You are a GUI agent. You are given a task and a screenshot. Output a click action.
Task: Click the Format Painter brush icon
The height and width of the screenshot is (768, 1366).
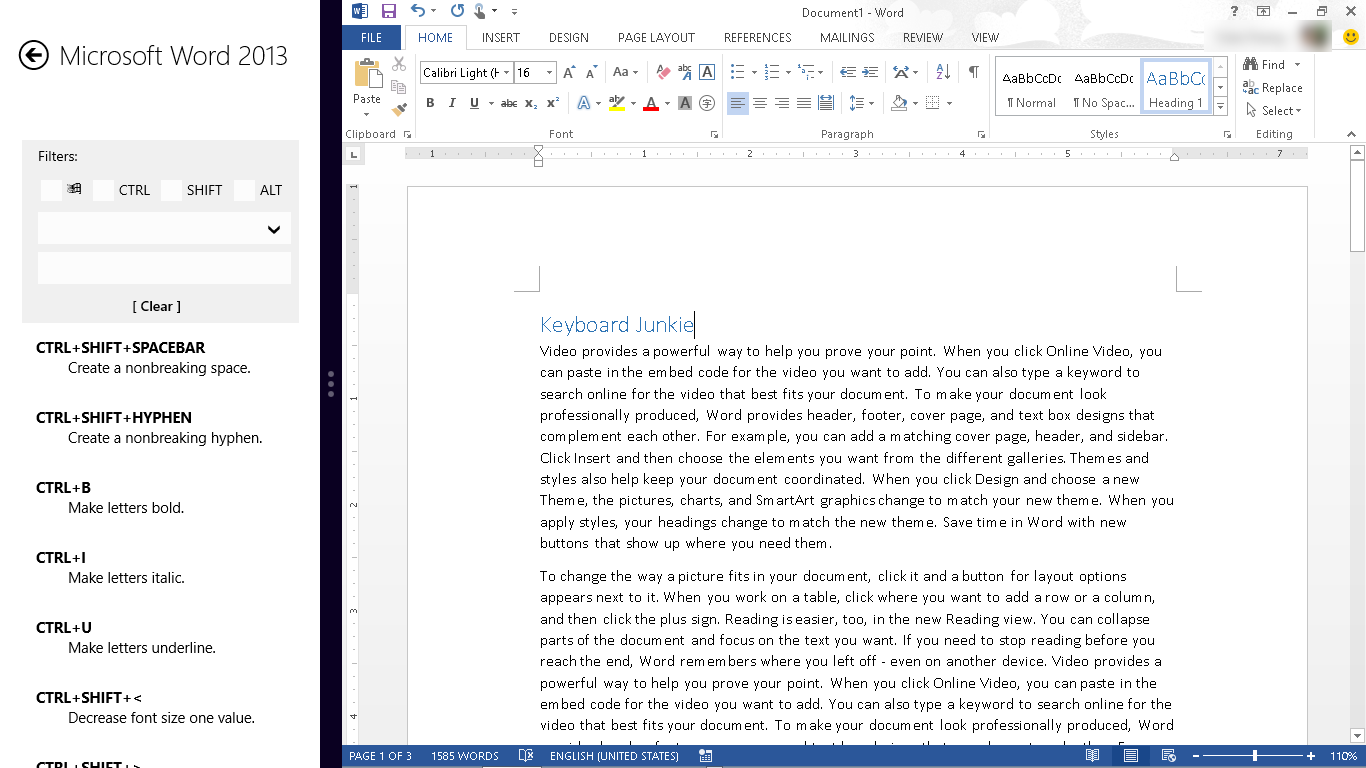pos(399,109)
